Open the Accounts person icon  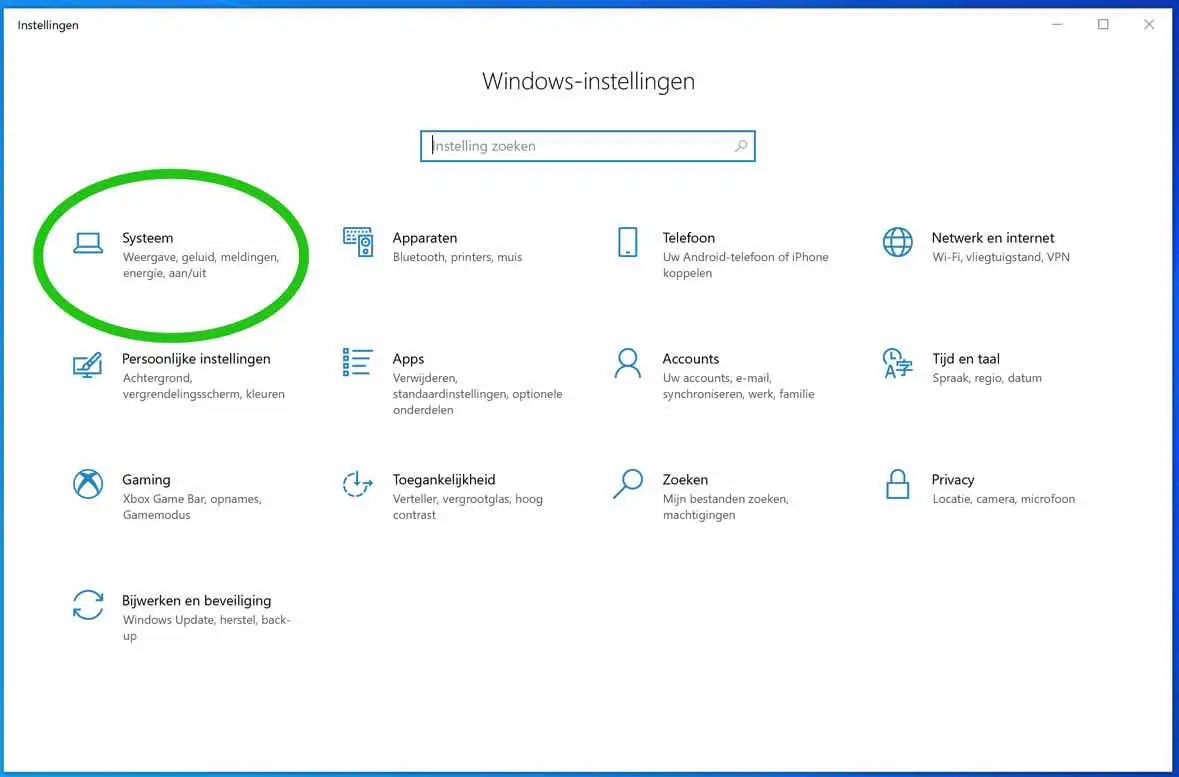click(627, 363)
